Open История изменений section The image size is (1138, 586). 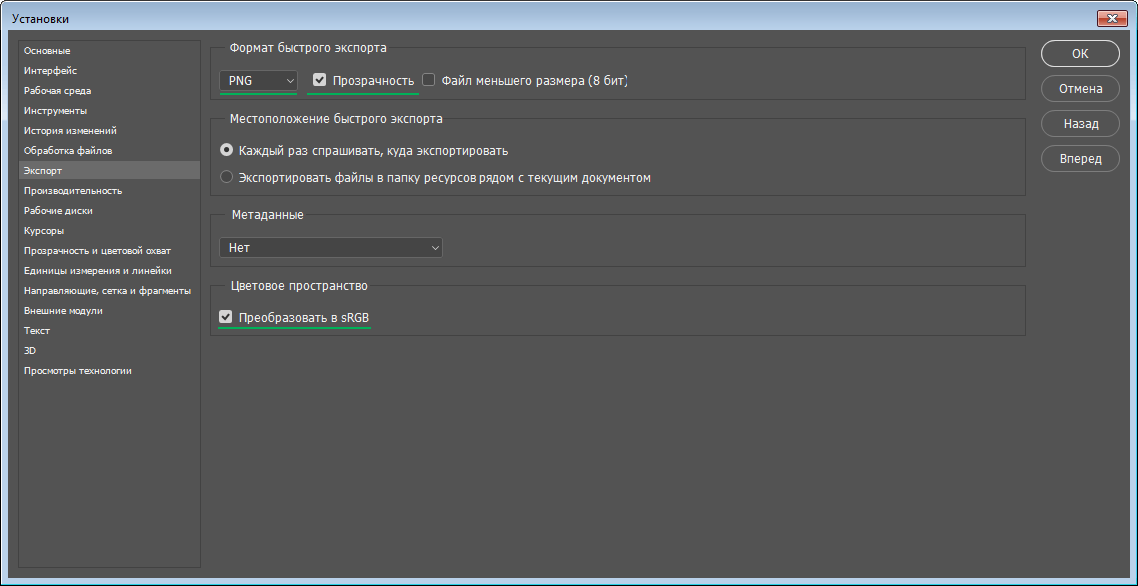click(x=110, y=131)
